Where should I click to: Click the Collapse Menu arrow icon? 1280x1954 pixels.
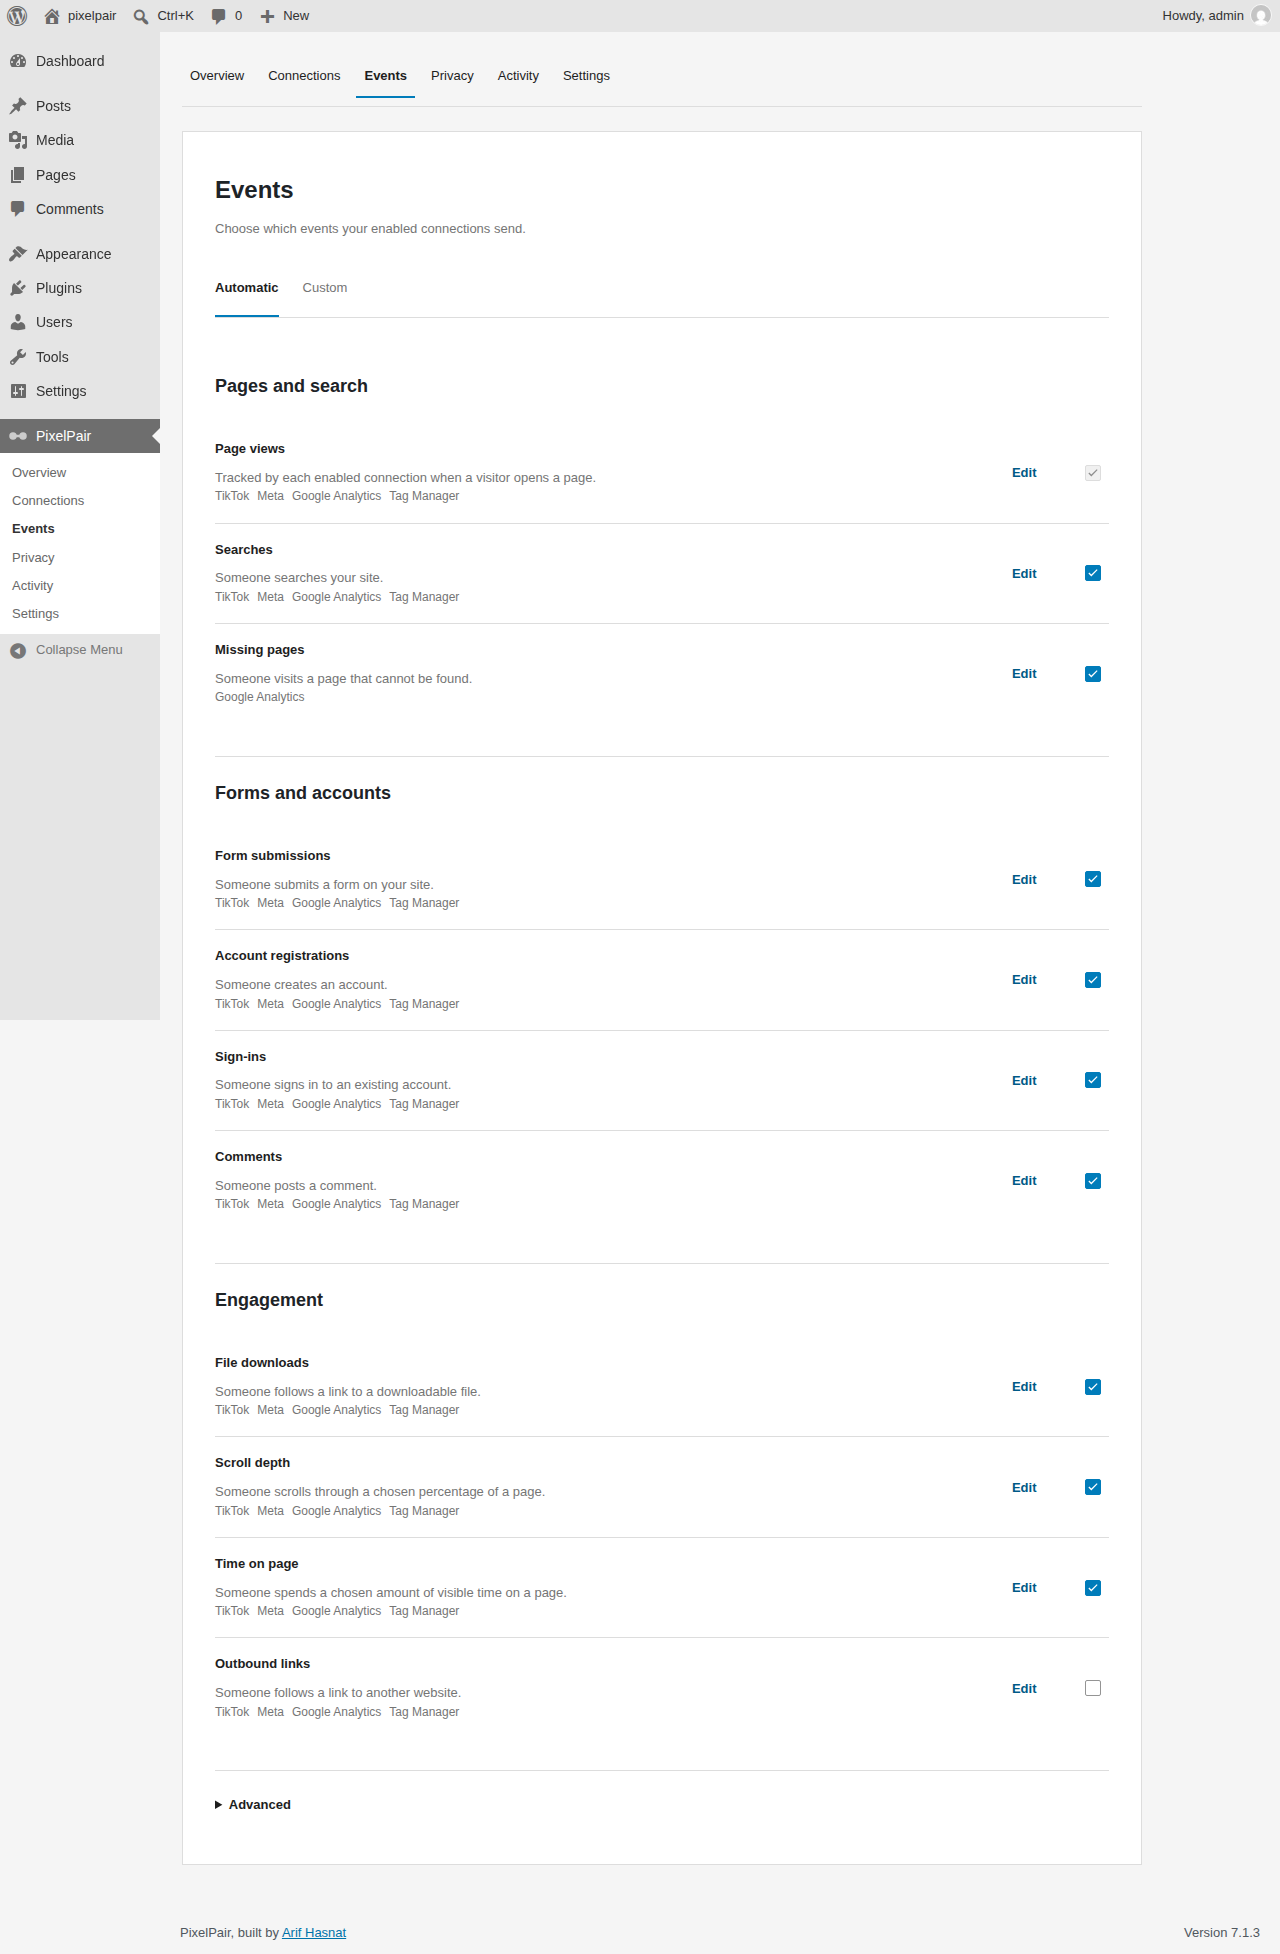click(18, 650)
